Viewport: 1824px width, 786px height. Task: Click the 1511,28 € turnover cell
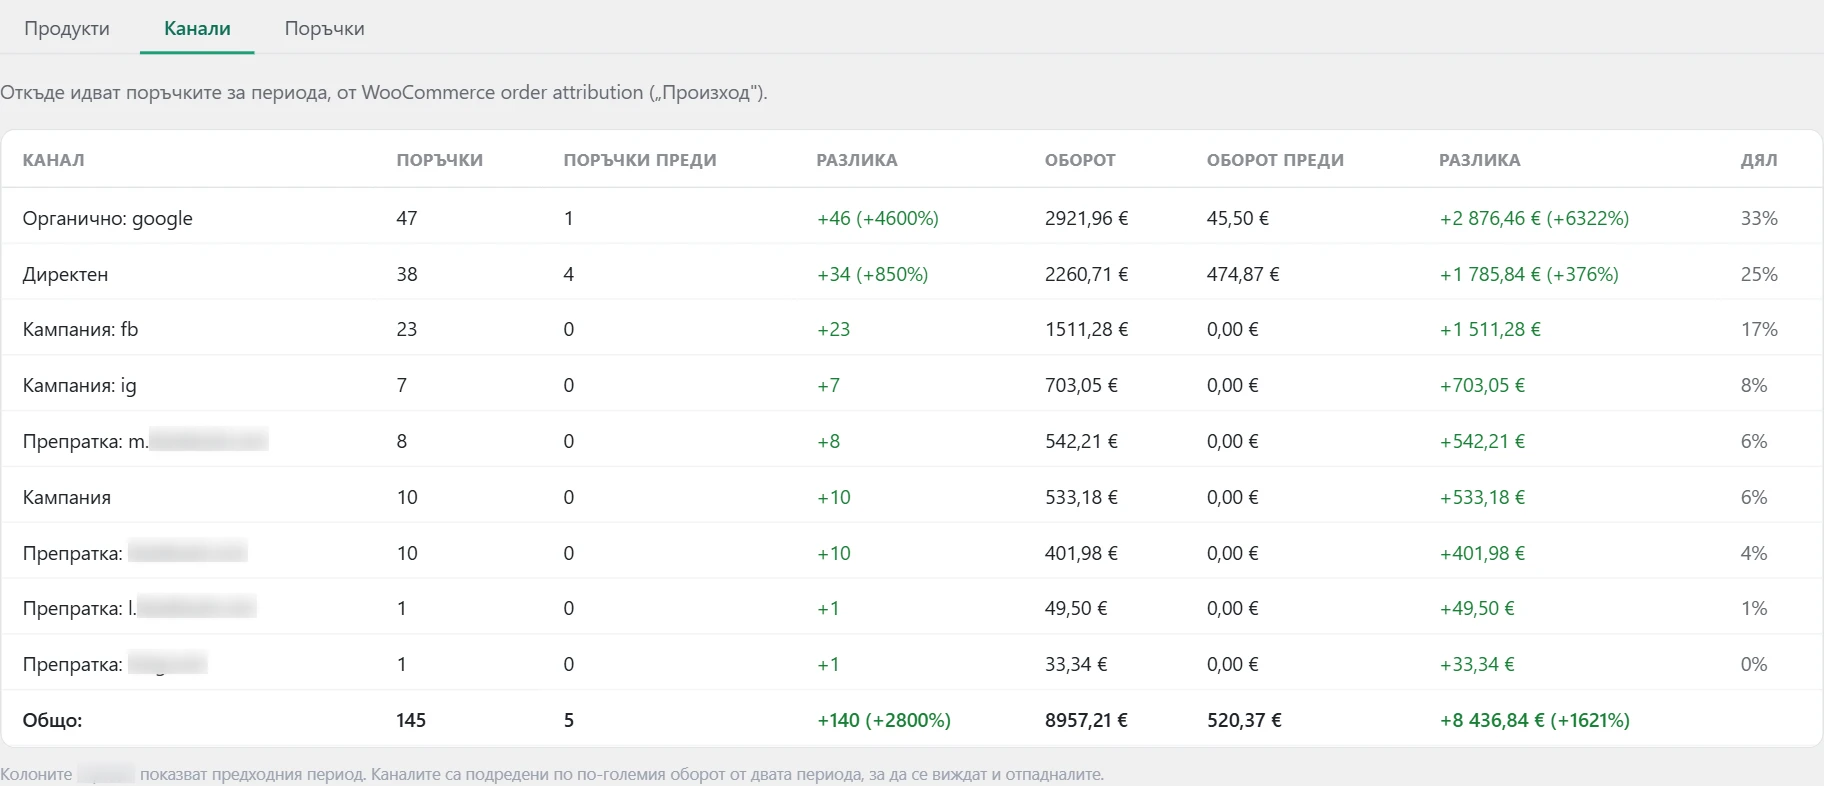[1087, 329]
